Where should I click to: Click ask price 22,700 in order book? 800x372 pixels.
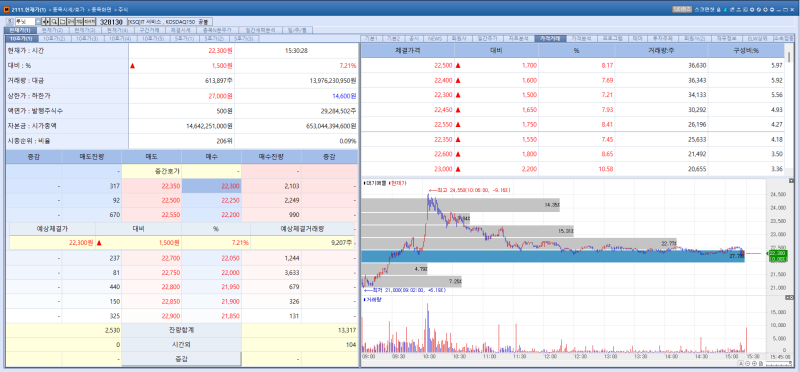152,259
